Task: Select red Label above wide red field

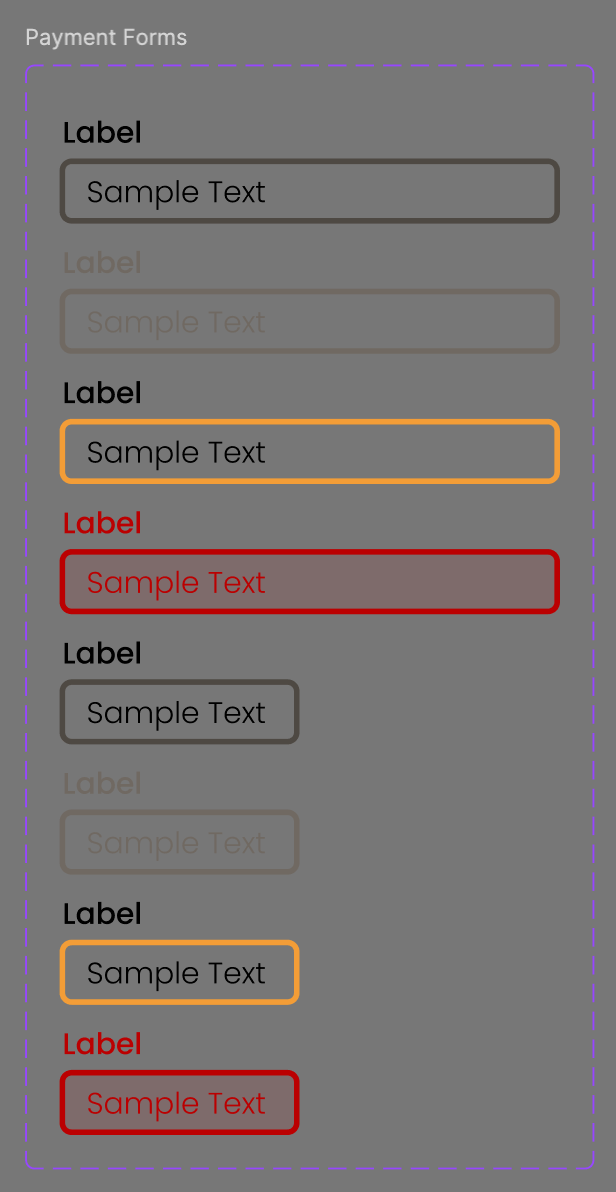Action: (102, 523)
